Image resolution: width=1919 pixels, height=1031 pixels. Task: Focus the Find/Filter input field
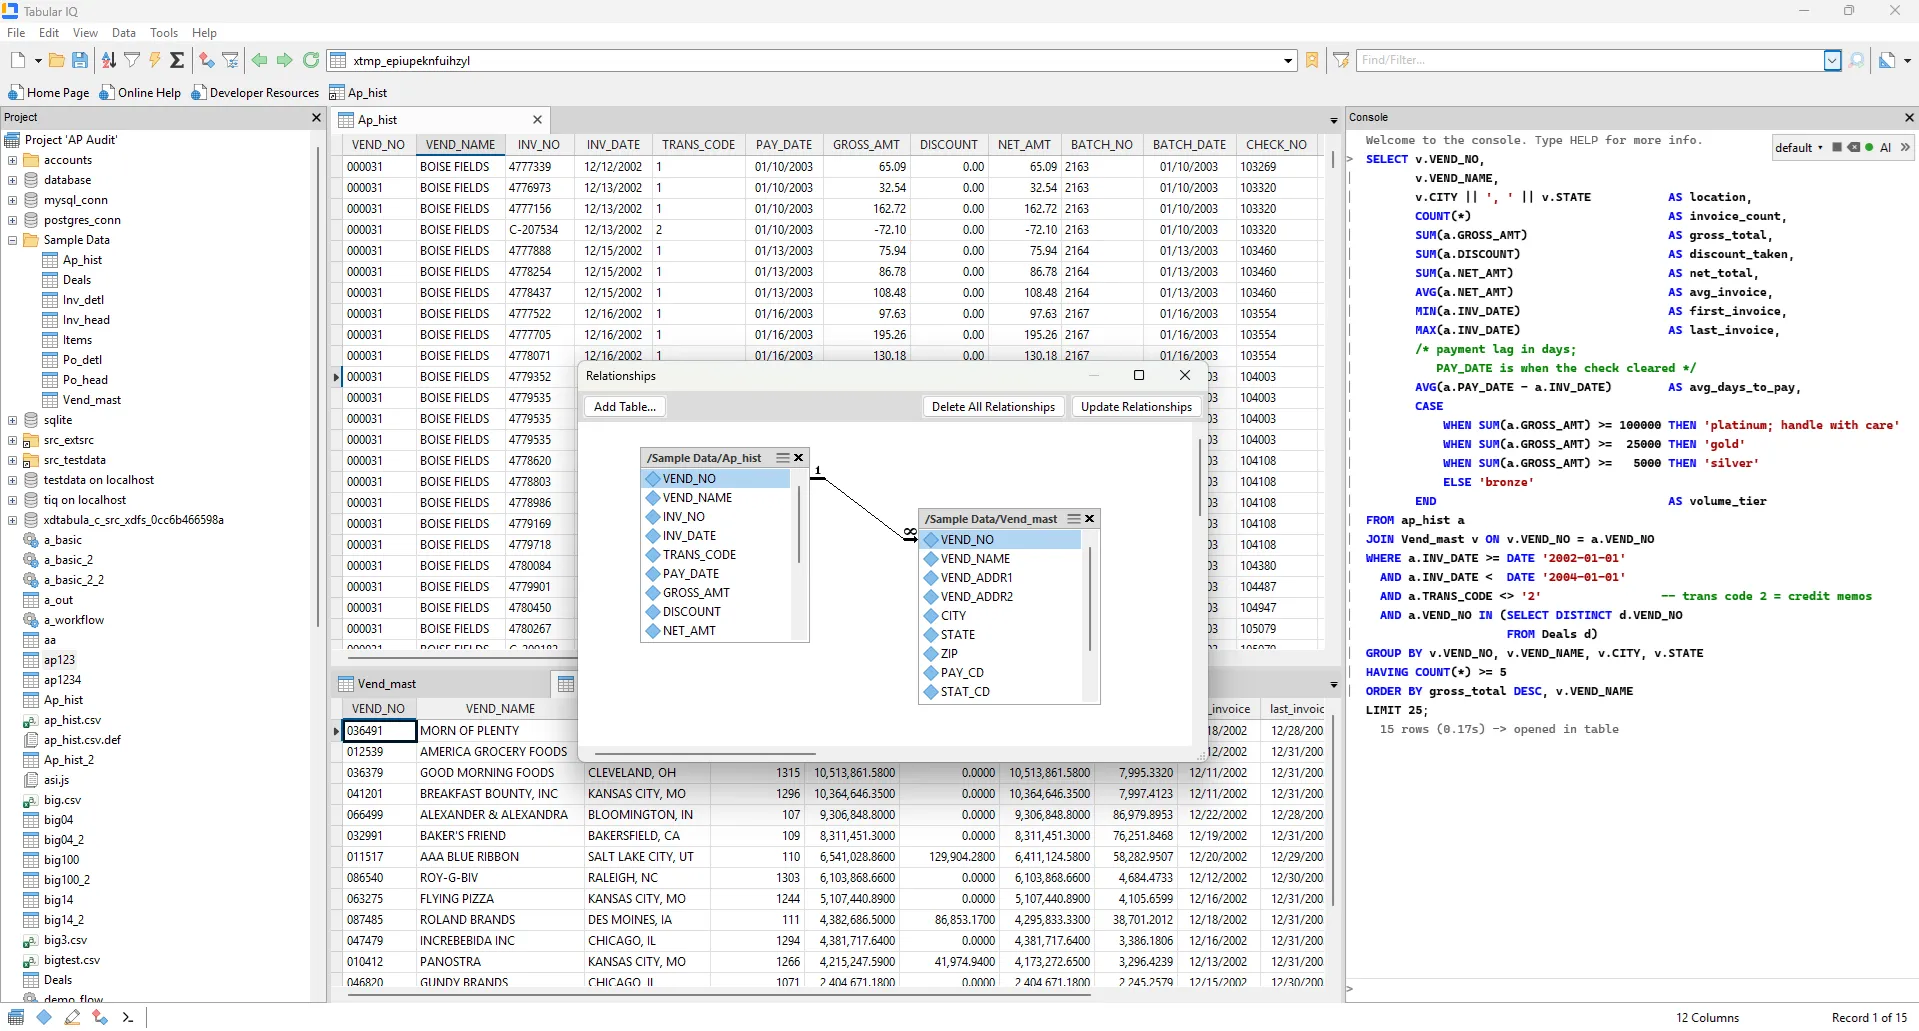1590,60
